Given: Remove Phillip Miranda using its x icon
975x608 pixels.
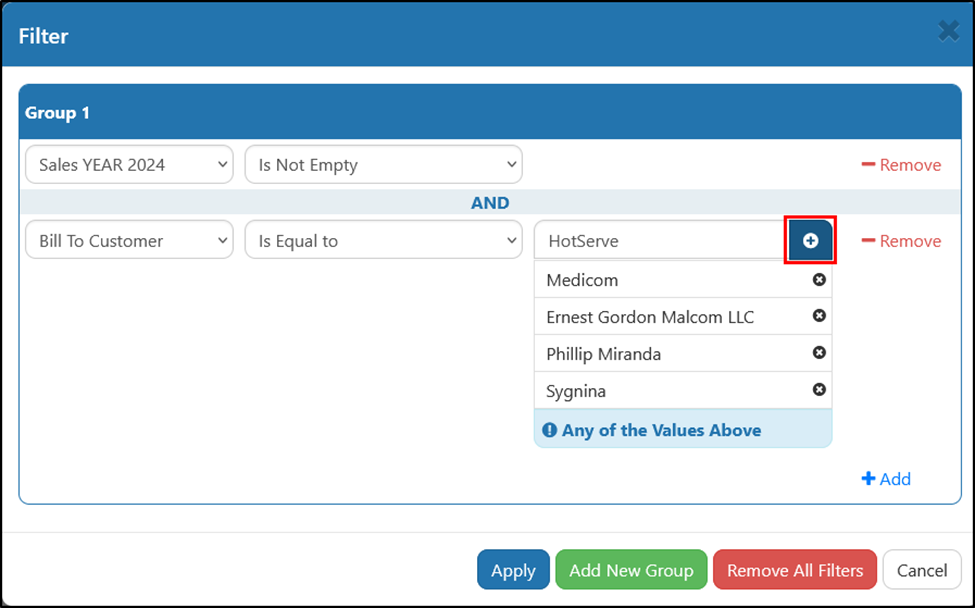Looking at the screenshot, I should pos(819,352).
